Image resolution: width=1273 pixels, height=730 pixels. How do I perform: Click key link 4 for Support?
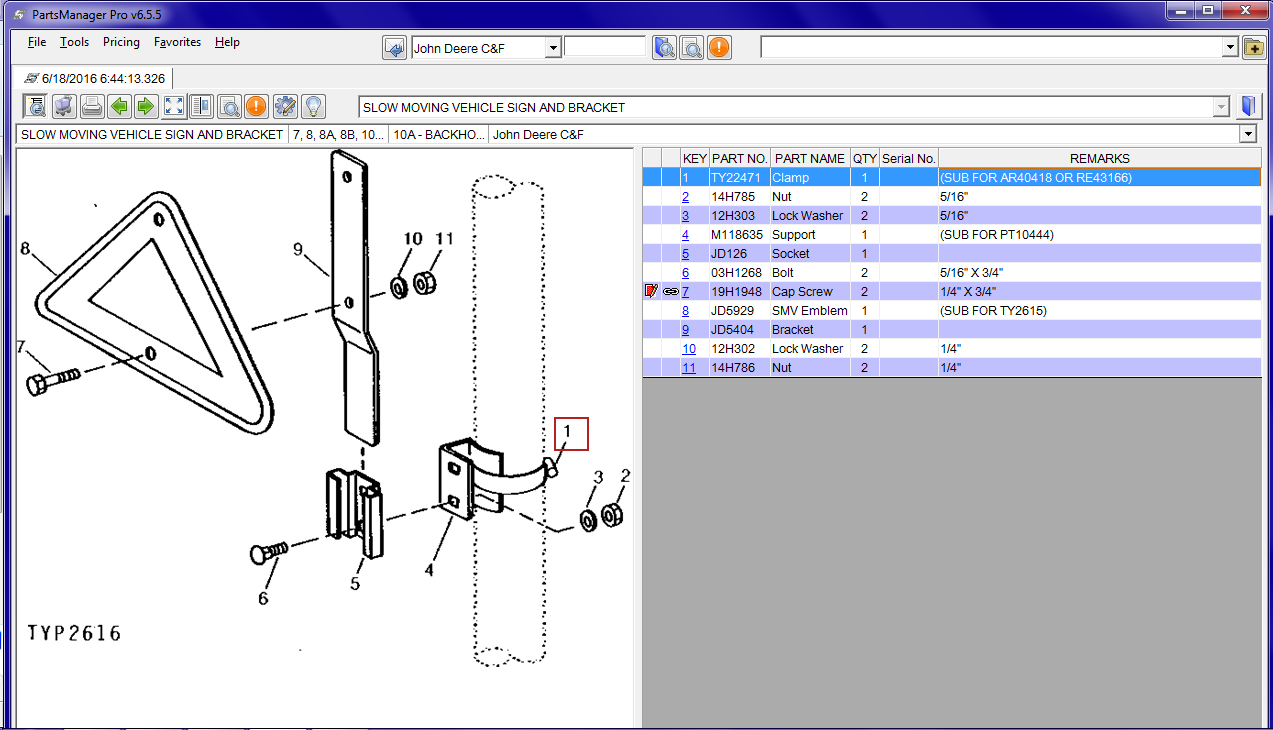coord(685,235)
